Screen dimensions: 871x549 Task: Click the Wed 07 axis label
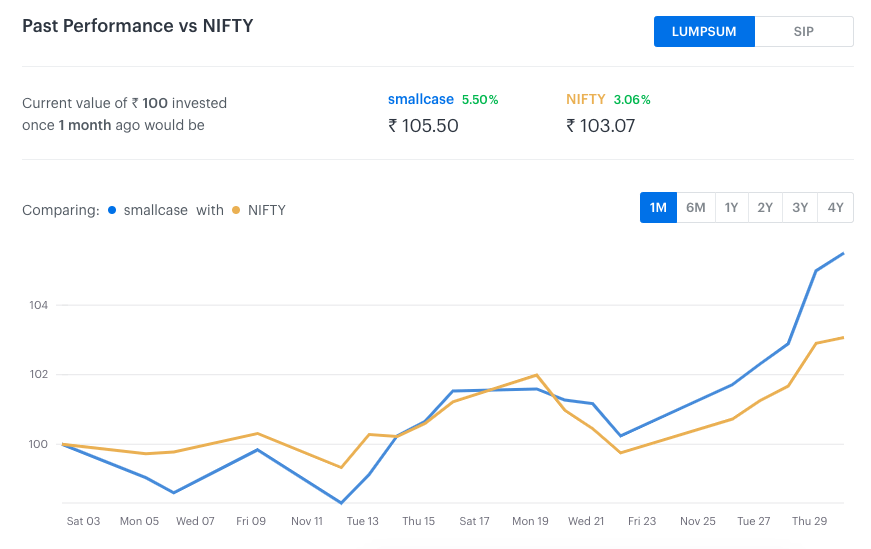click(x=195, y=521)
